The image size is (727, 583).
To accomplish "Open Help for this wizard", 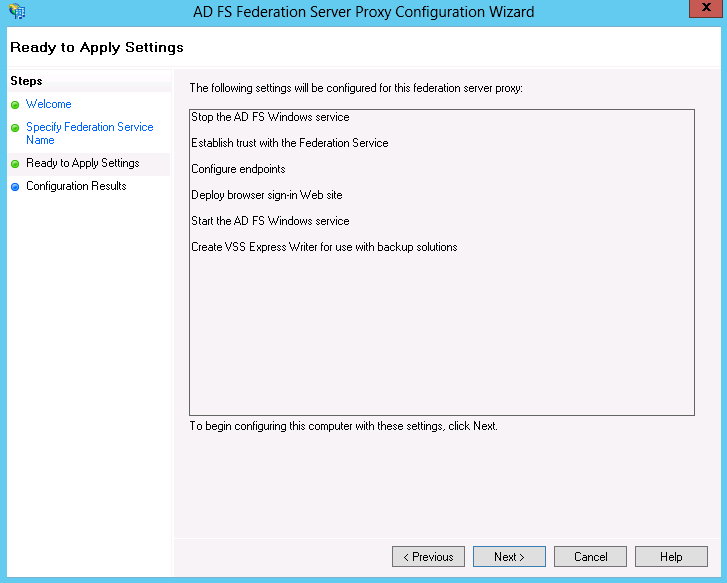I will [671, 557].
